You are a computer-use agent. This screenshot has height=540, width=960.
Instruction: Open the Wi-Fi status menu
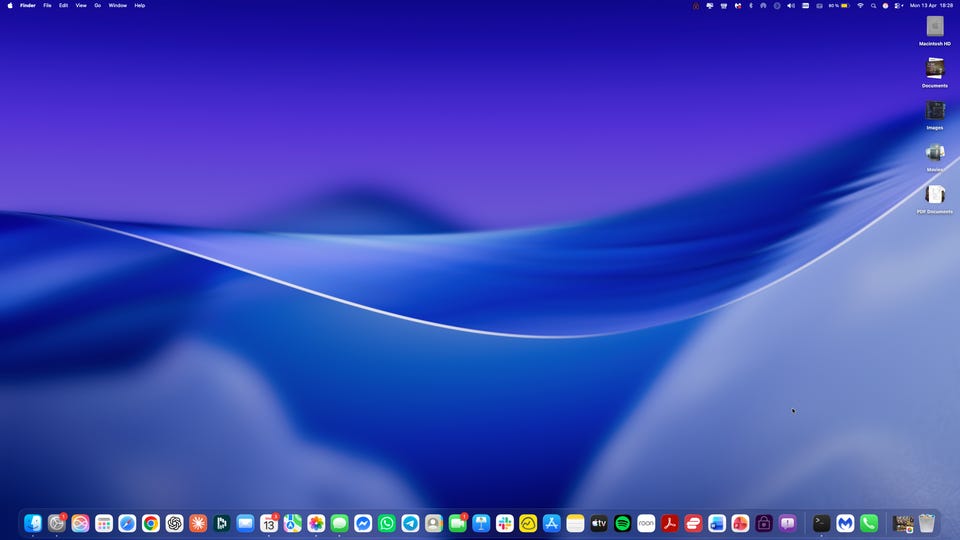pyautogui.click(x=860, y=5)
